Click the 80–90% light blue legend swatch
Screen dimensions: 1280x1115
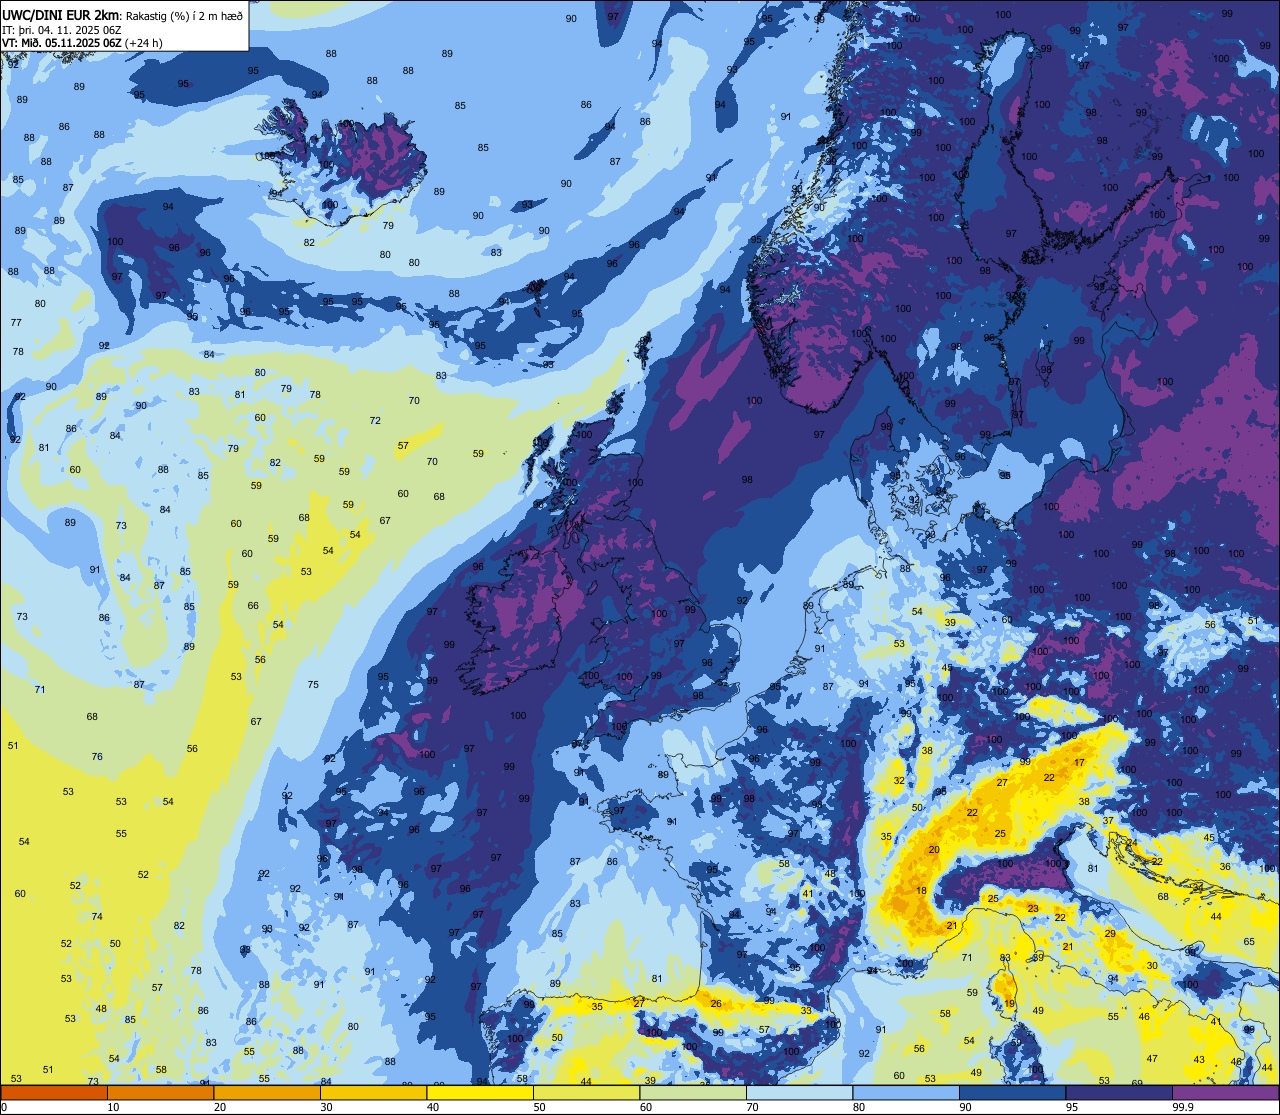coord(906,1092)
